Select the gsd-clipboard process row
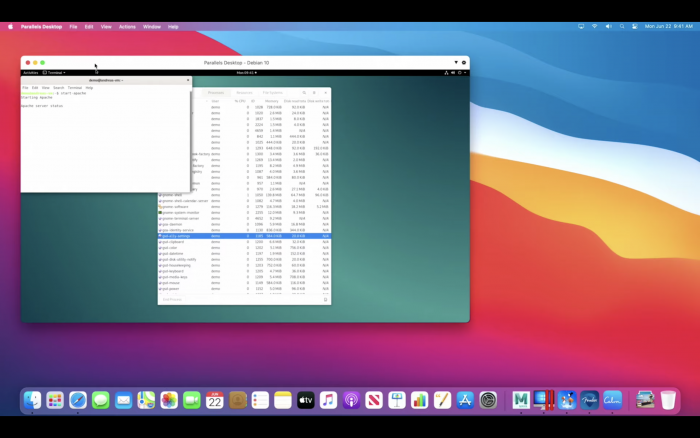 pyautogui.click(x=244, y=242)
